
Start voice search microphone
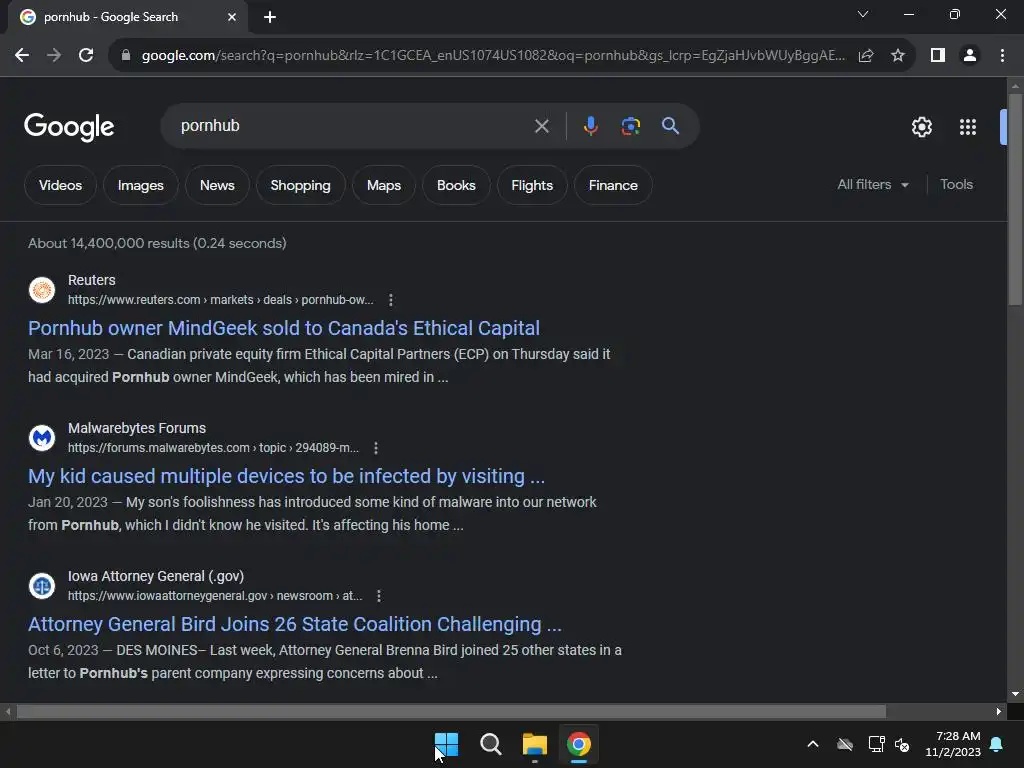590,126
